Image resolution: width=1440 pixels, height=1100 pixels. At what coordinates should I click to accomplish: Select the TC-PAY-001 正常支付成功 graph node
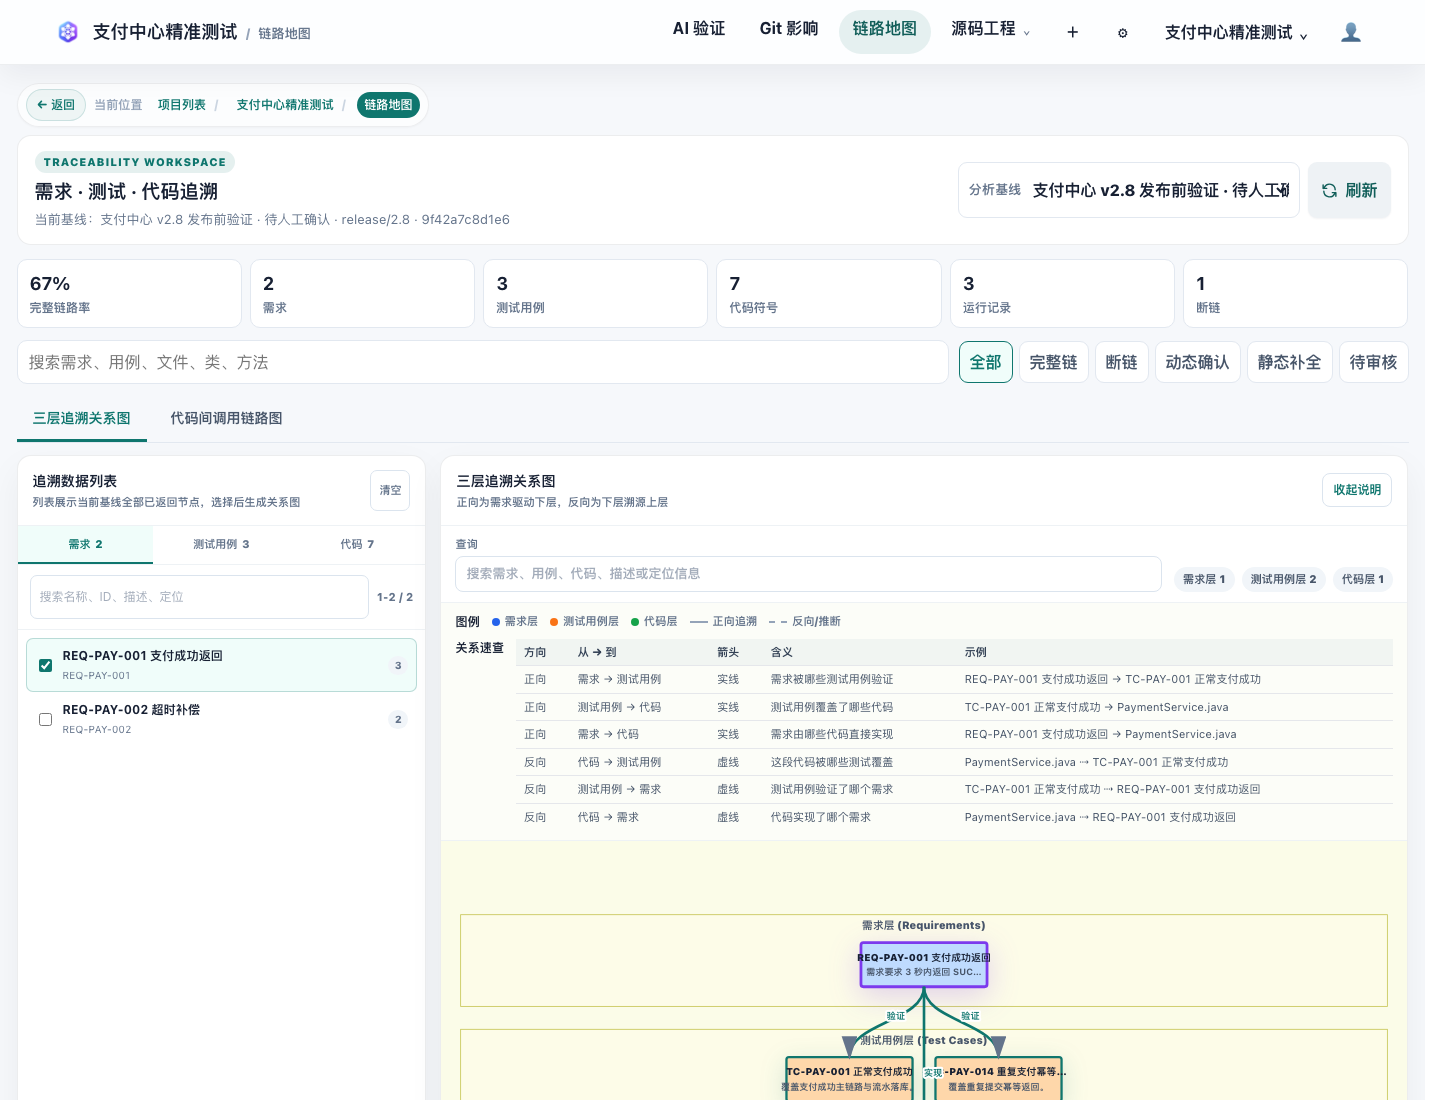849,1078
